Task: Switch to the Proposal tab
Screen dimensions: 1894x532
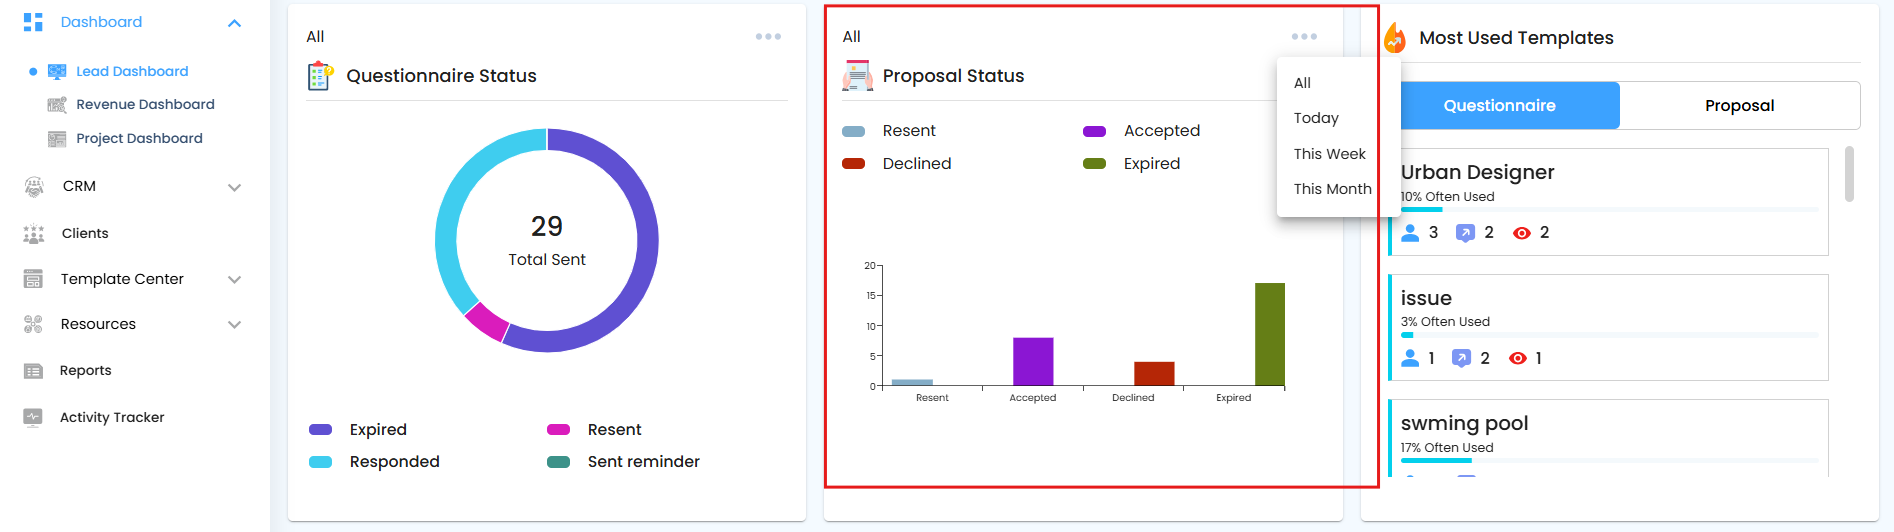Action: pos(1739,106)
